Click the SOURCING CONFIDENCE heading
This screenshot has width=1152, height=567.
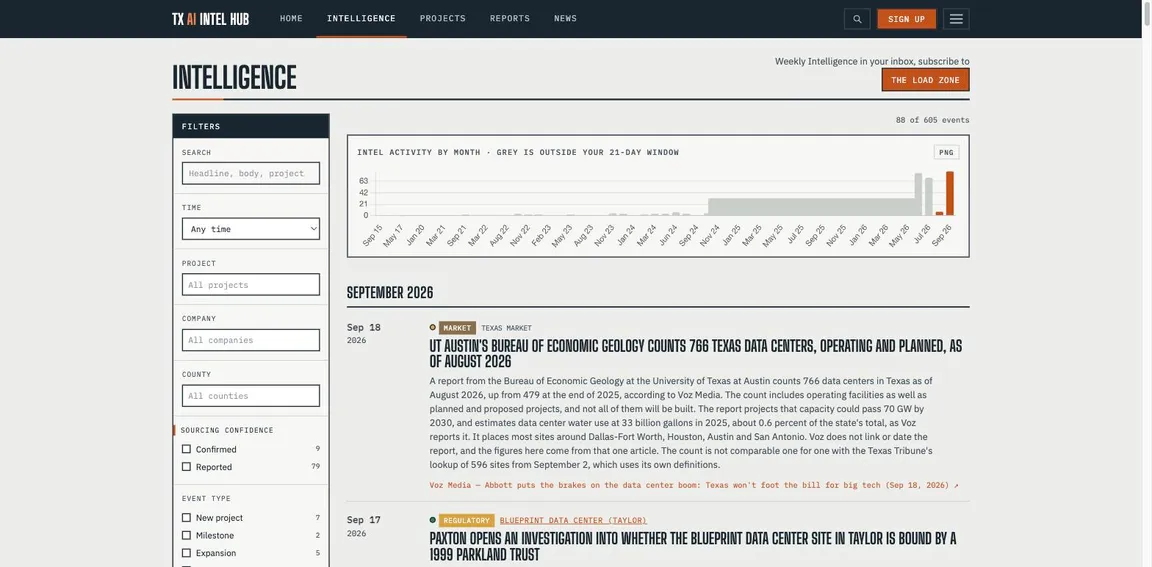(227, 430)
